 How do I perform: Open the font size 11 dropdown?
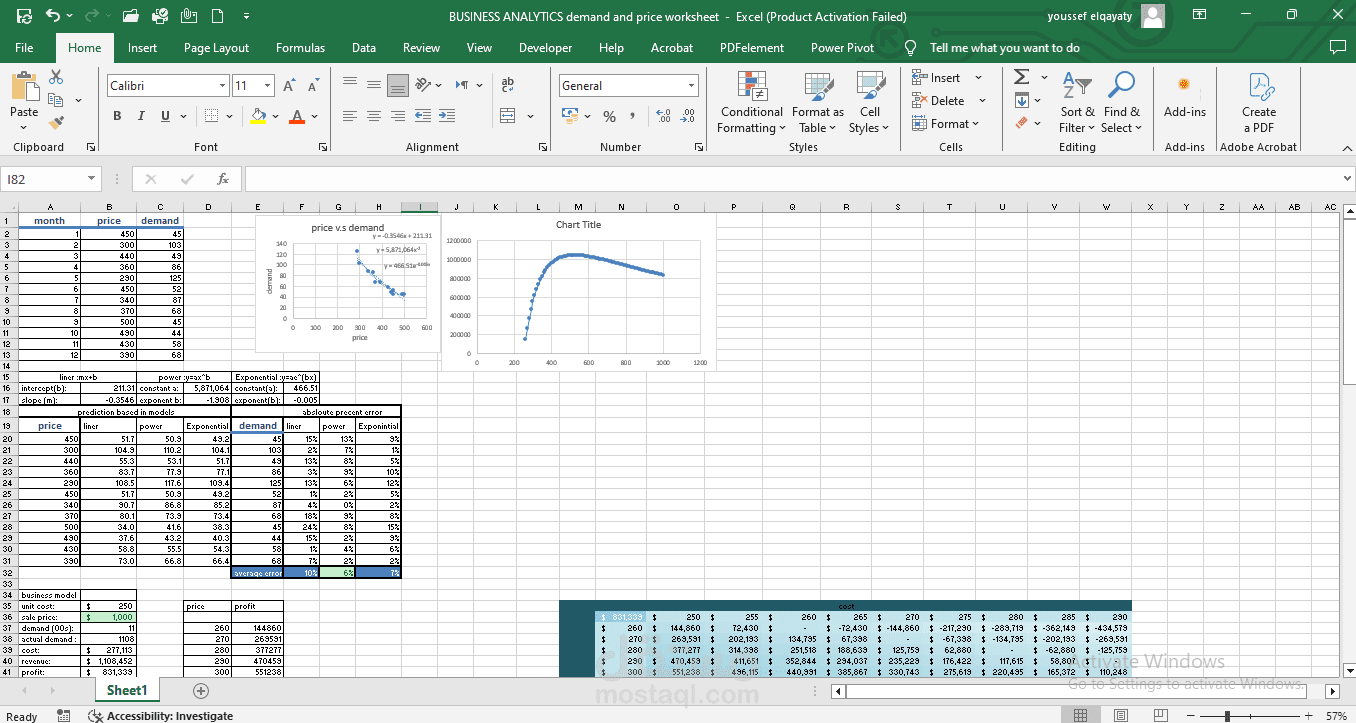pos(267,86)
